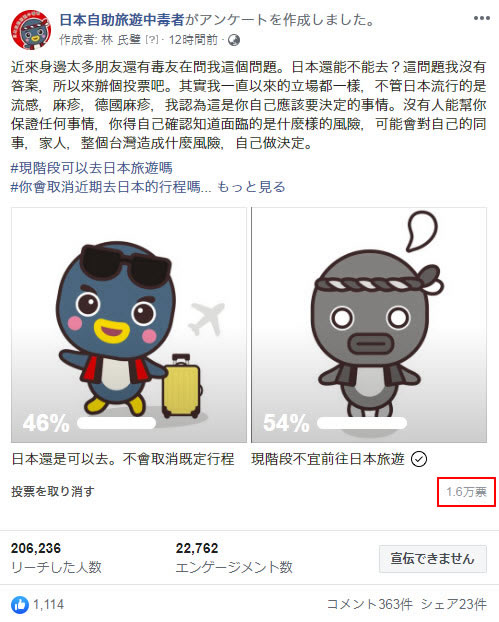Click the 12時間前 timestamp
499x622 pixels.
[193, 40]
